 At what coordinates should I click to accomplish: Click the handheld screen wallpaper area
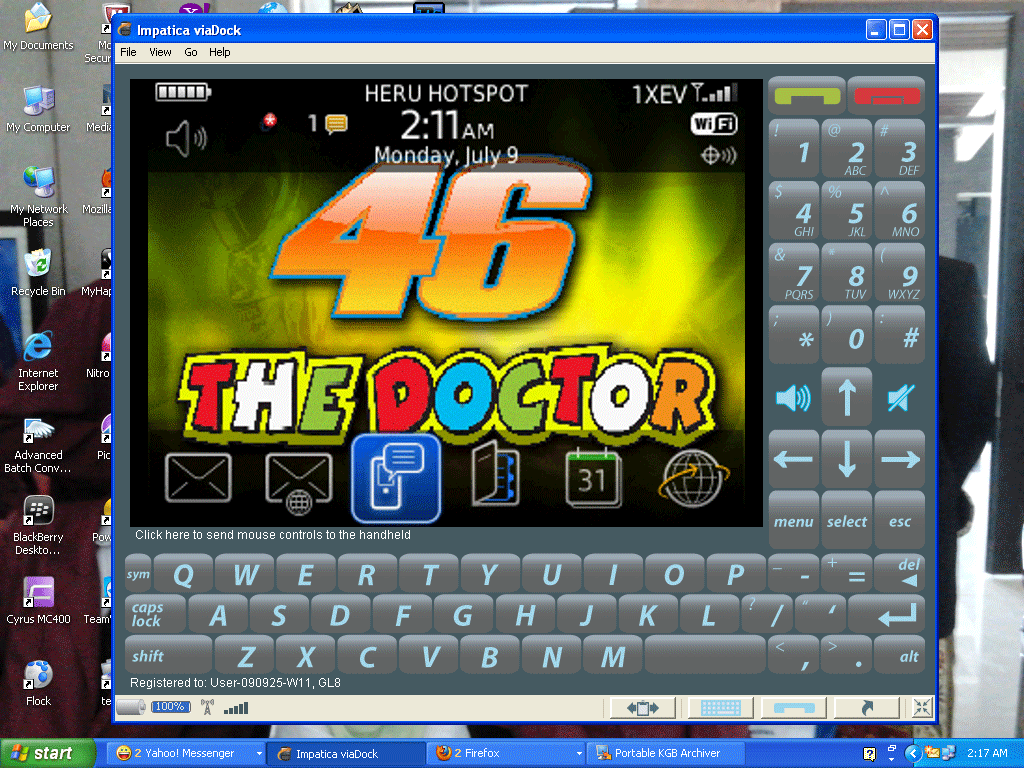(446, 302)
